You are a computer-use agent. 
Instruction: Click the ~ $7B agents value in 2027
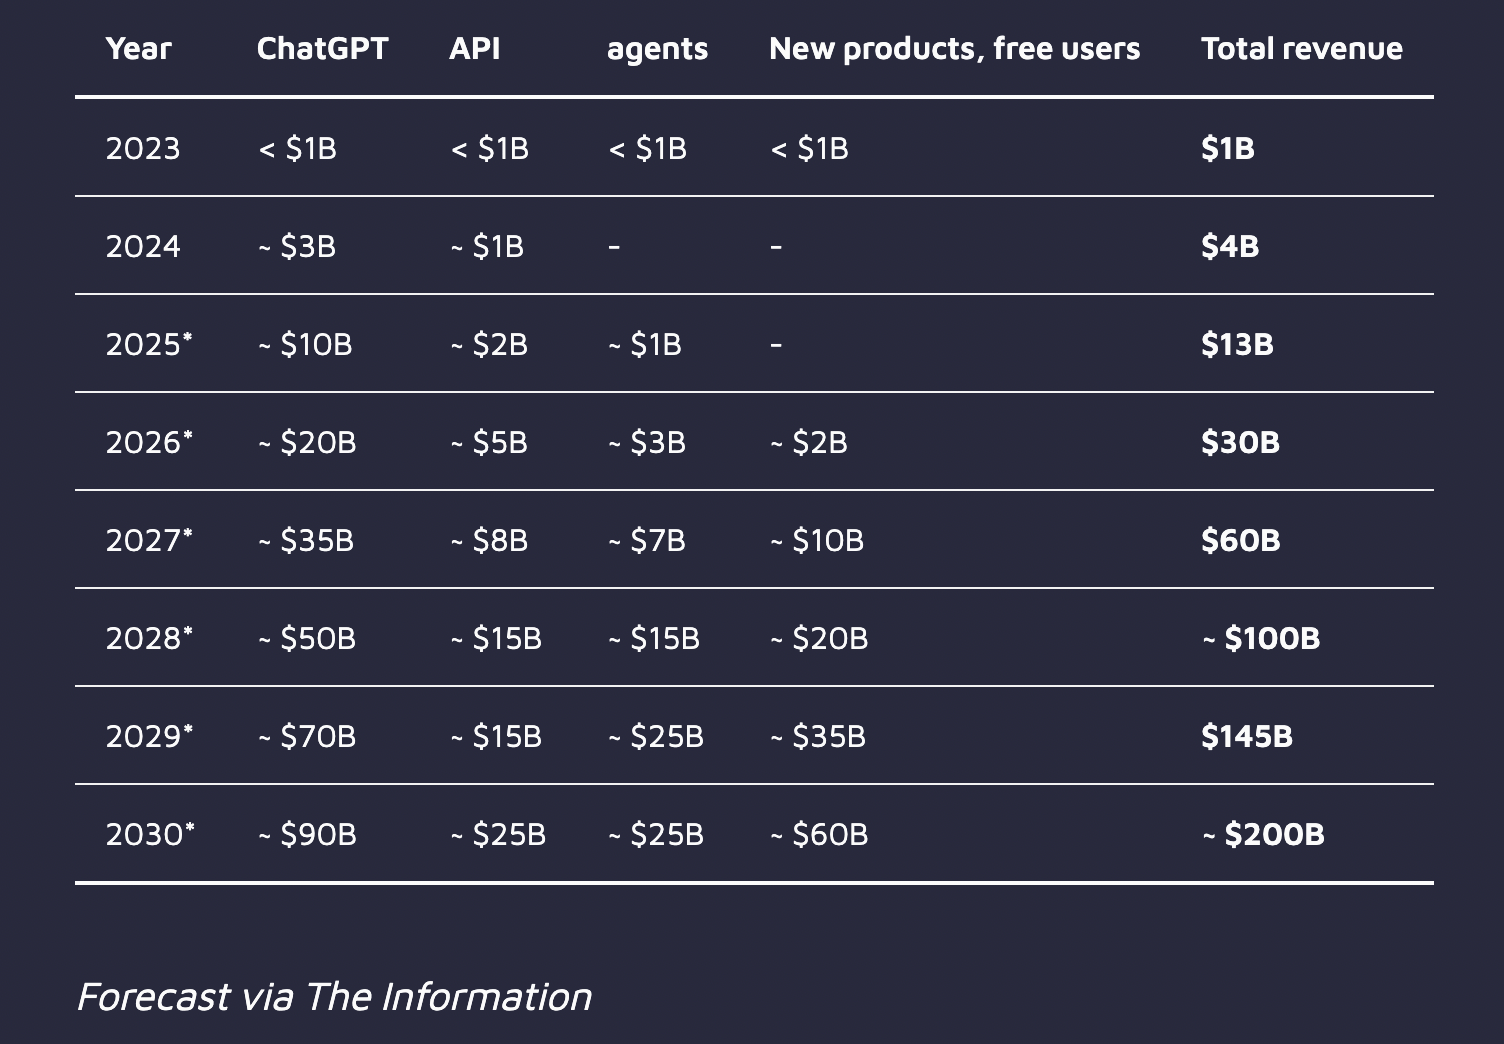(x=647, y=540)
